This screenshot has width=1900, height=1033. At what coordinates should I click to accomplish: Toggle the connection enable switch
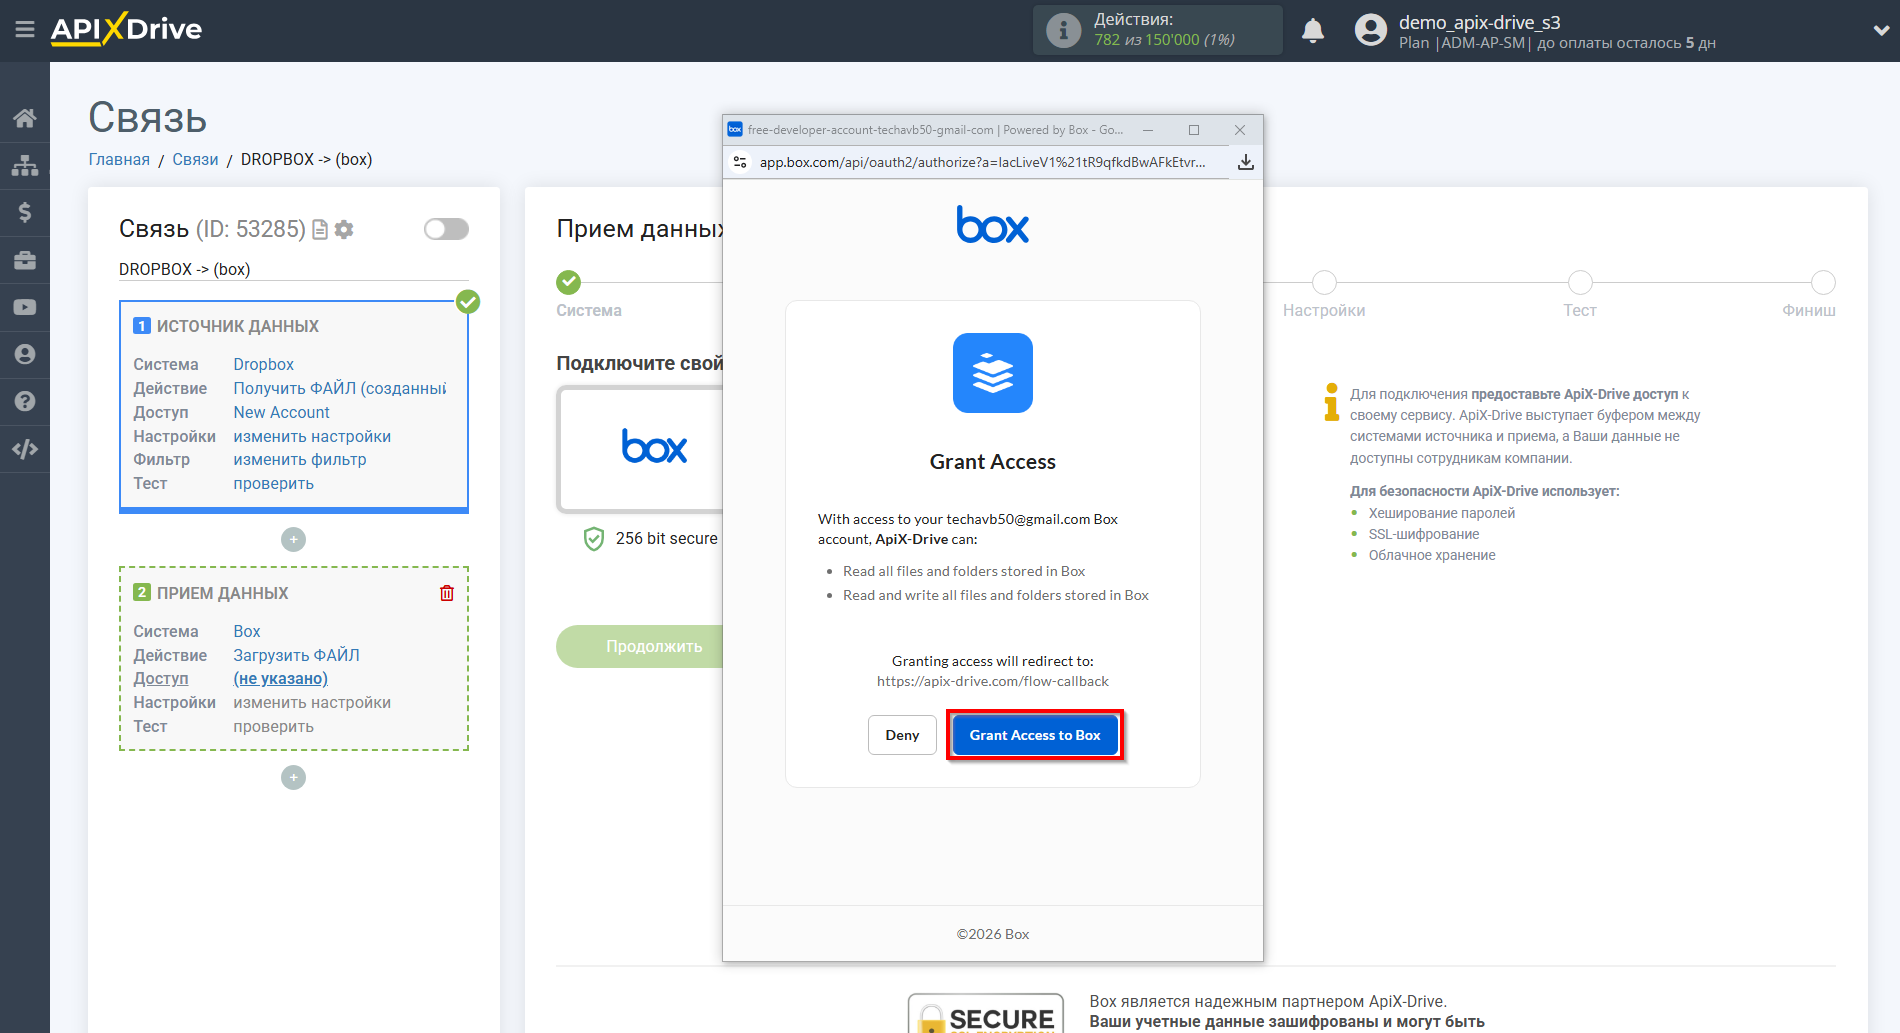click(x=446, y=229)
